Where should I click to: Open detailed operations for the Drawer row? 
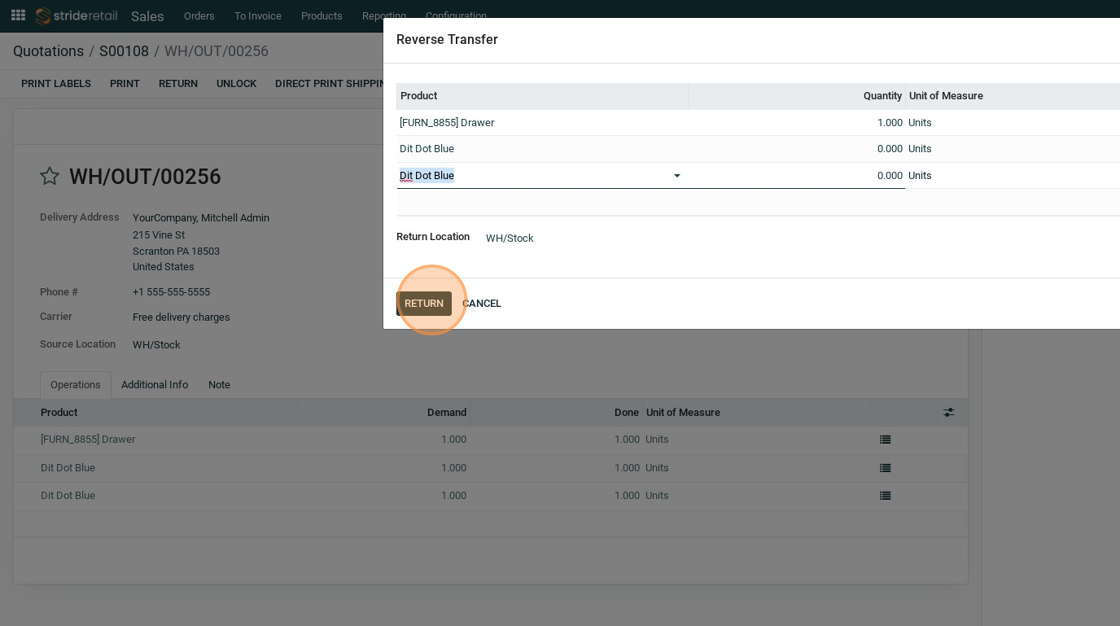tap(885, 439)
